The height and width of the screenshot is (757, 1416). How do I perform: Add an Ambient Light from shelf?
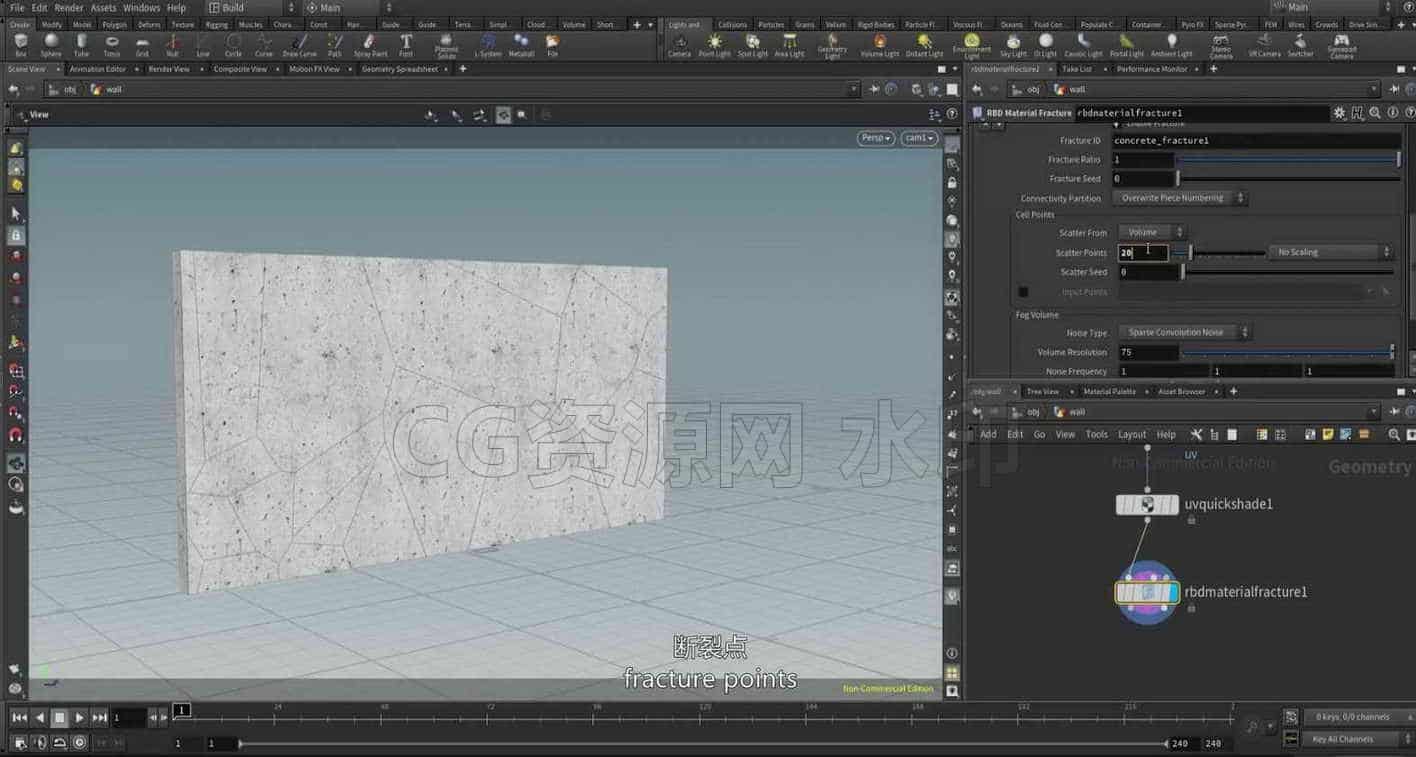pyautogui.click(x=1171, y=44)
